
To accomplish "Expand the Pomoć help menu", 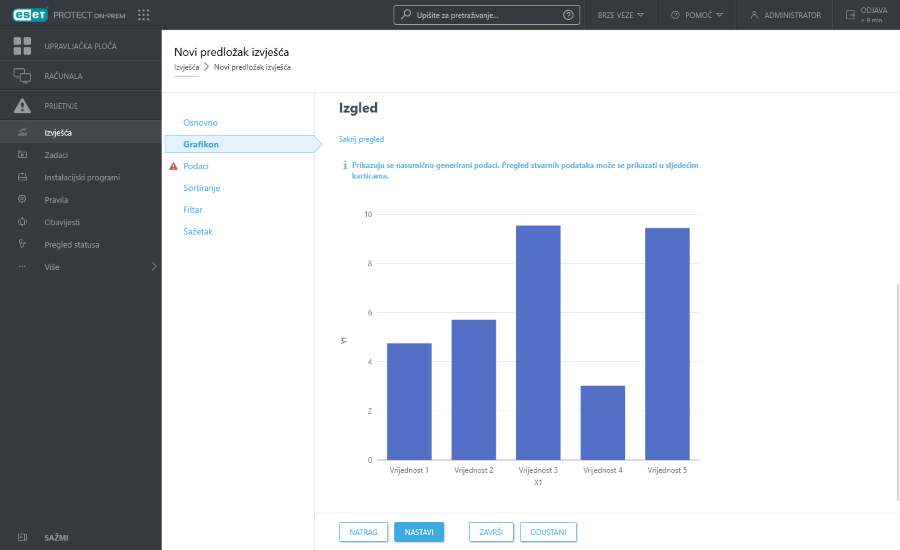I will point(697,15).
